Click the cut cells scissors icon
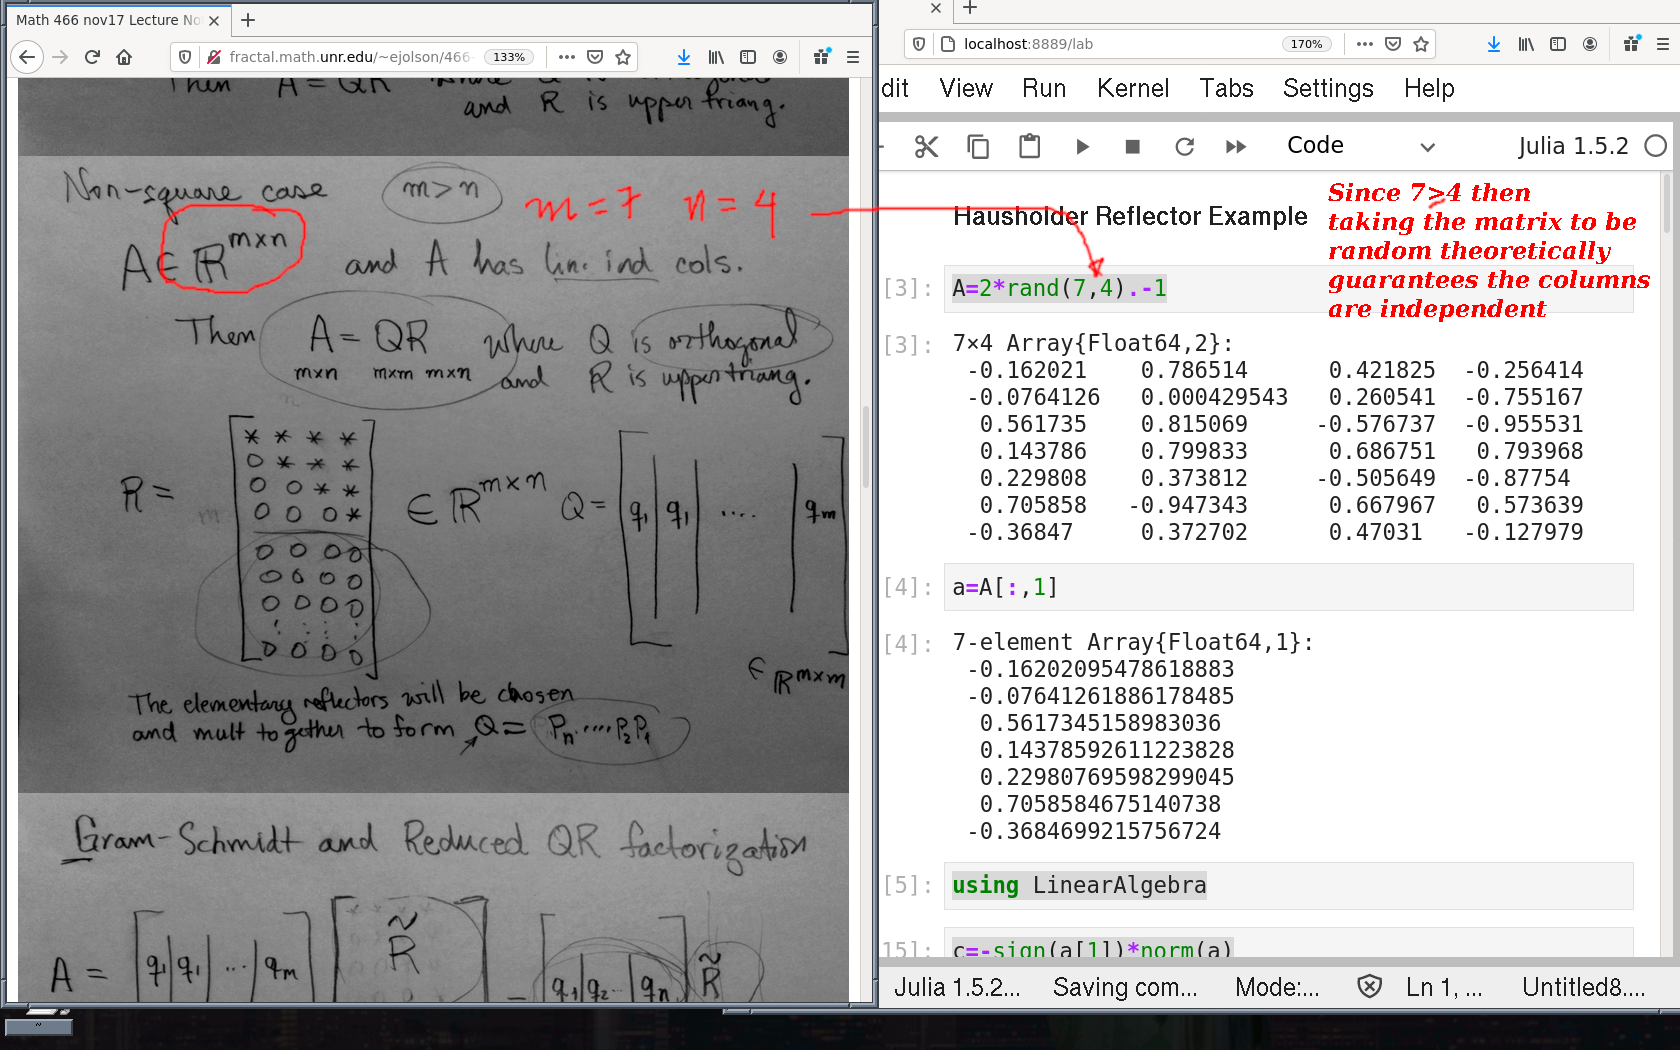The width and height of the screenshot is (1680, 1050). [x=926, y=147]
